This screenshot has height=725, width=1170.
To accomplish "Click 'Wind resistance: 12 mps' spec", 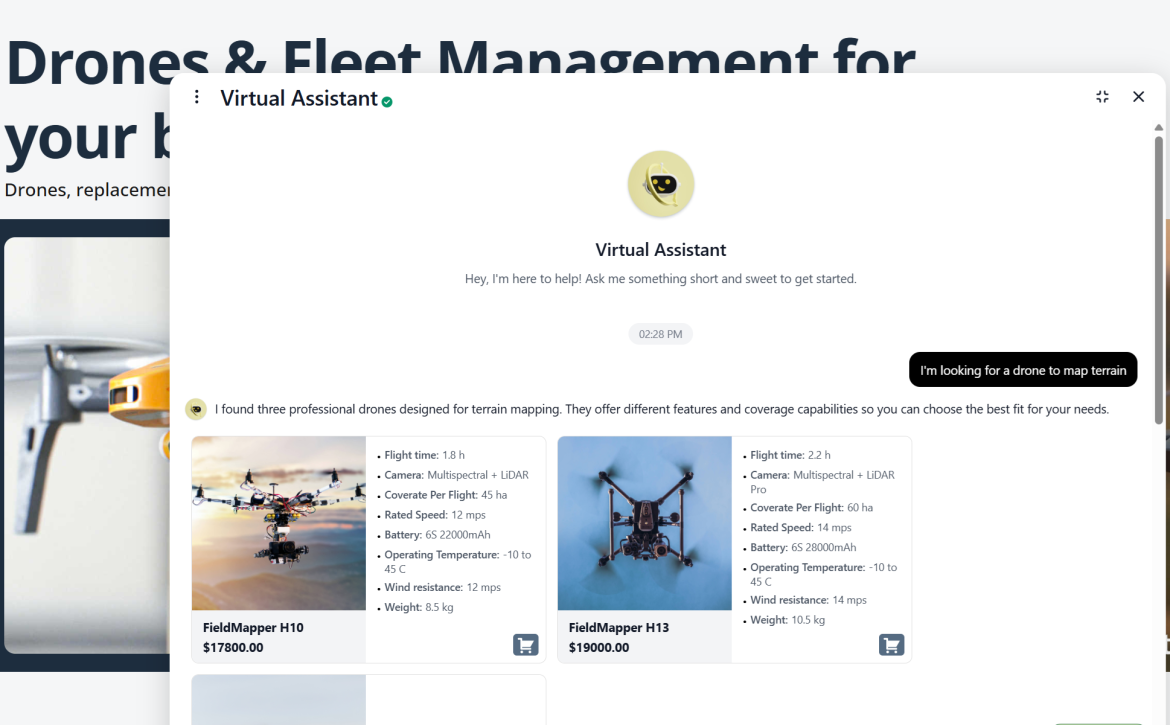I will 442,587.
